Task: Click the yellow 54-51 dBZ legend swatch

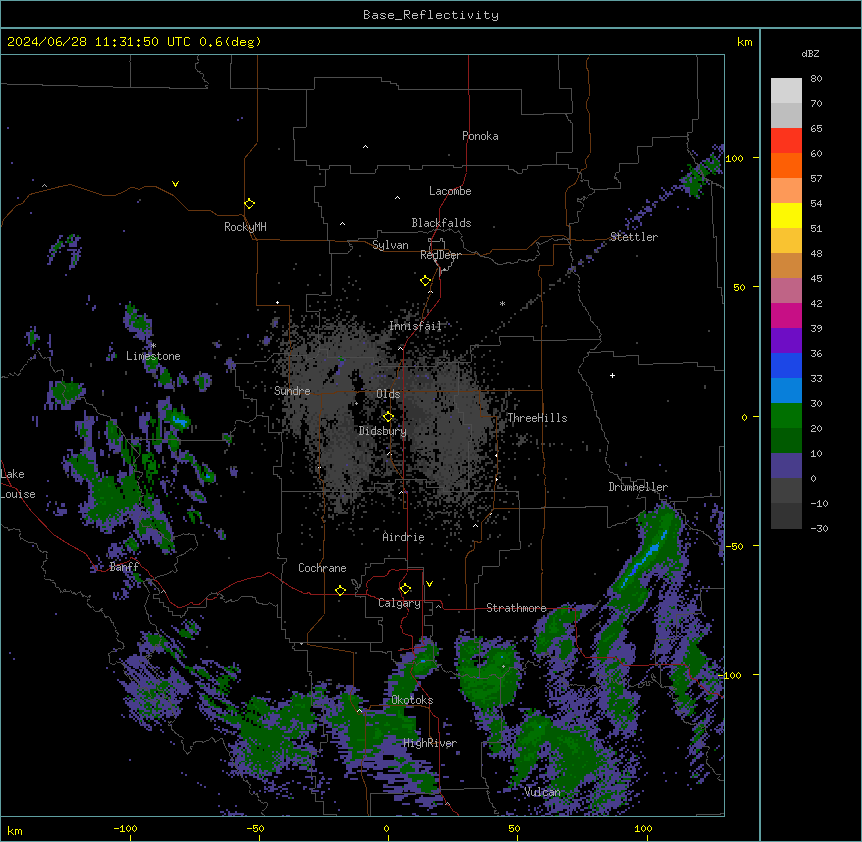Action: (x=786, y=215)
